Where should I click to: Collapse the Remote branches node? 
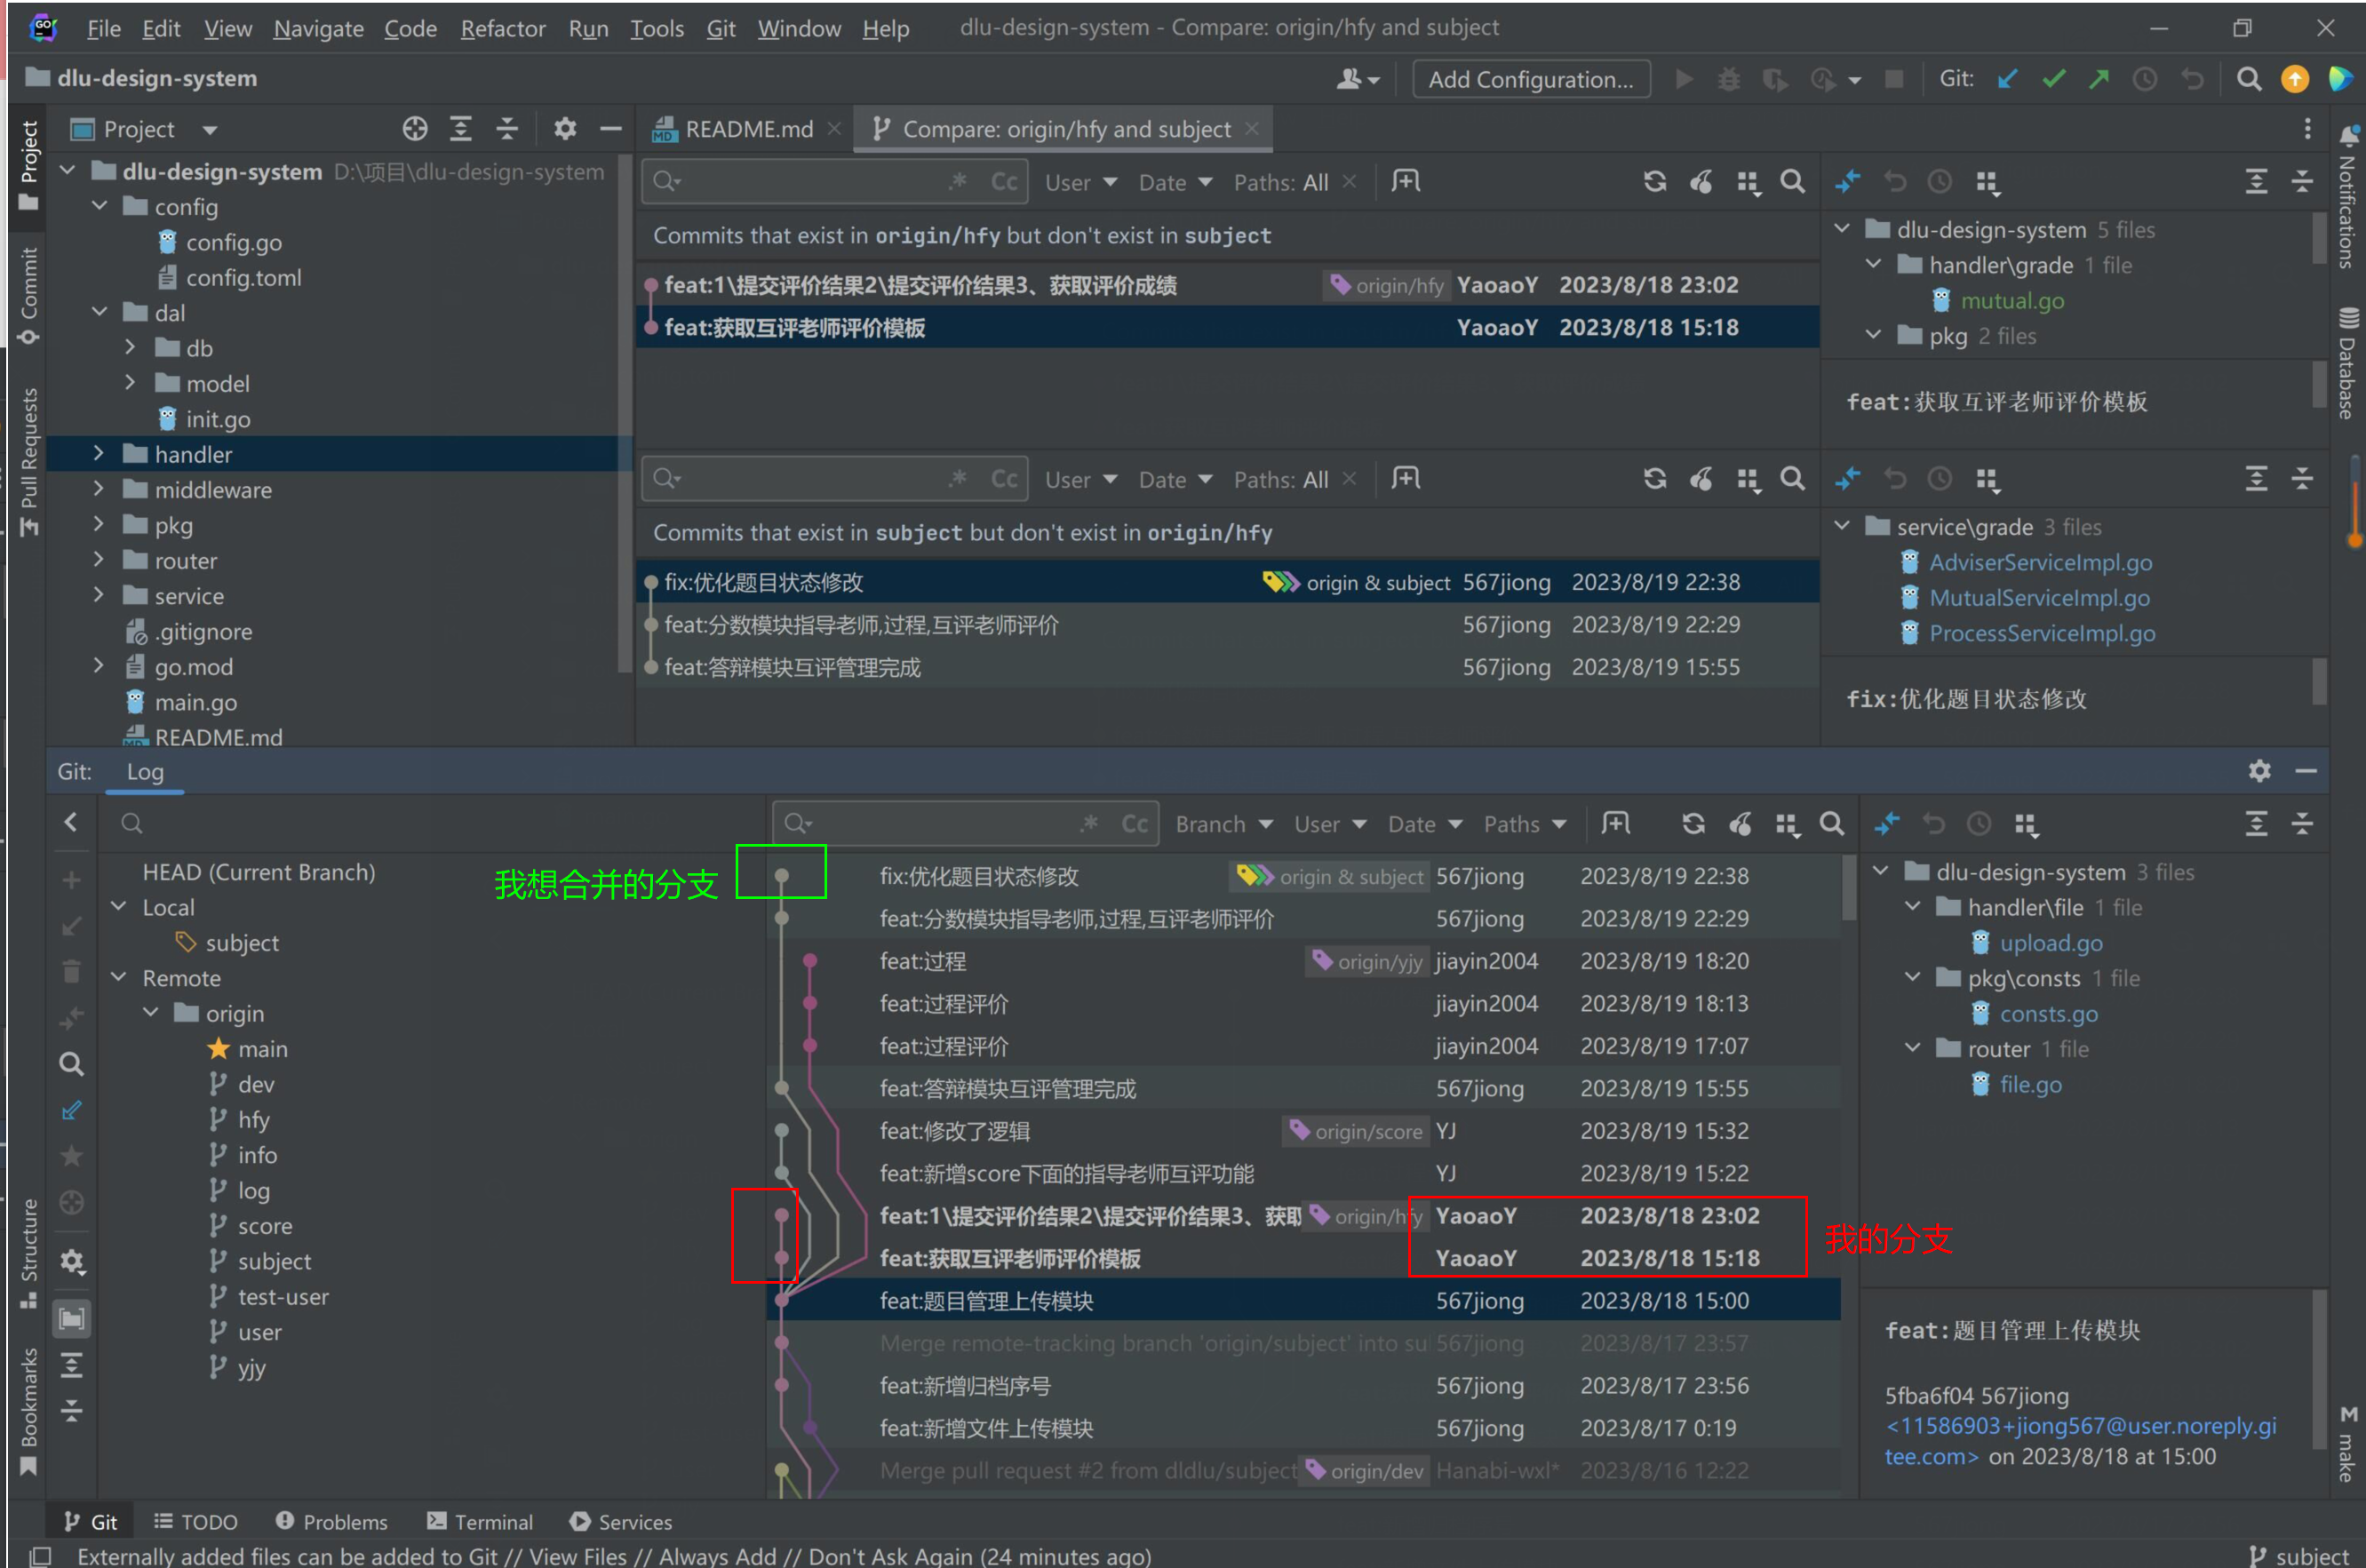point(119,977)
